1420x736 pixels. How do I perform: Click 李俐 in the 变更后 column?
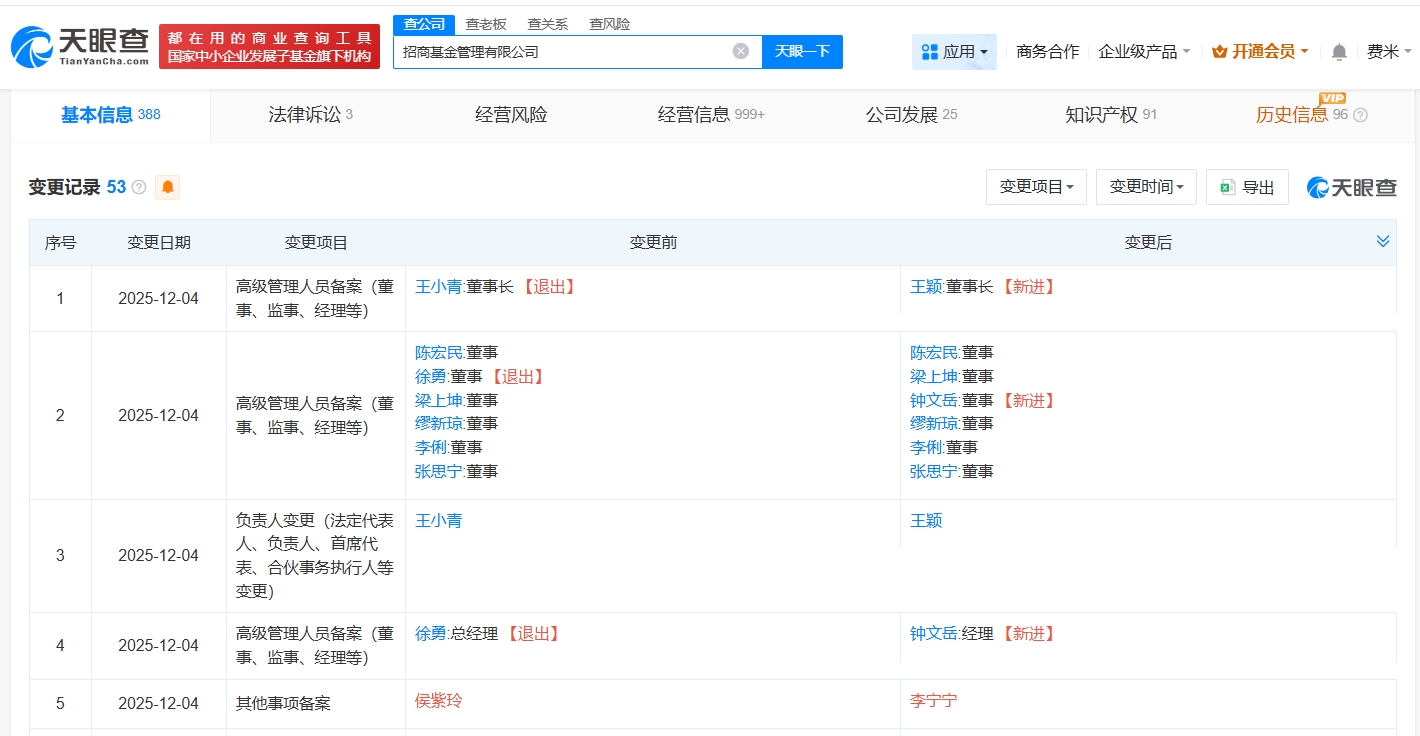[926, 448]
